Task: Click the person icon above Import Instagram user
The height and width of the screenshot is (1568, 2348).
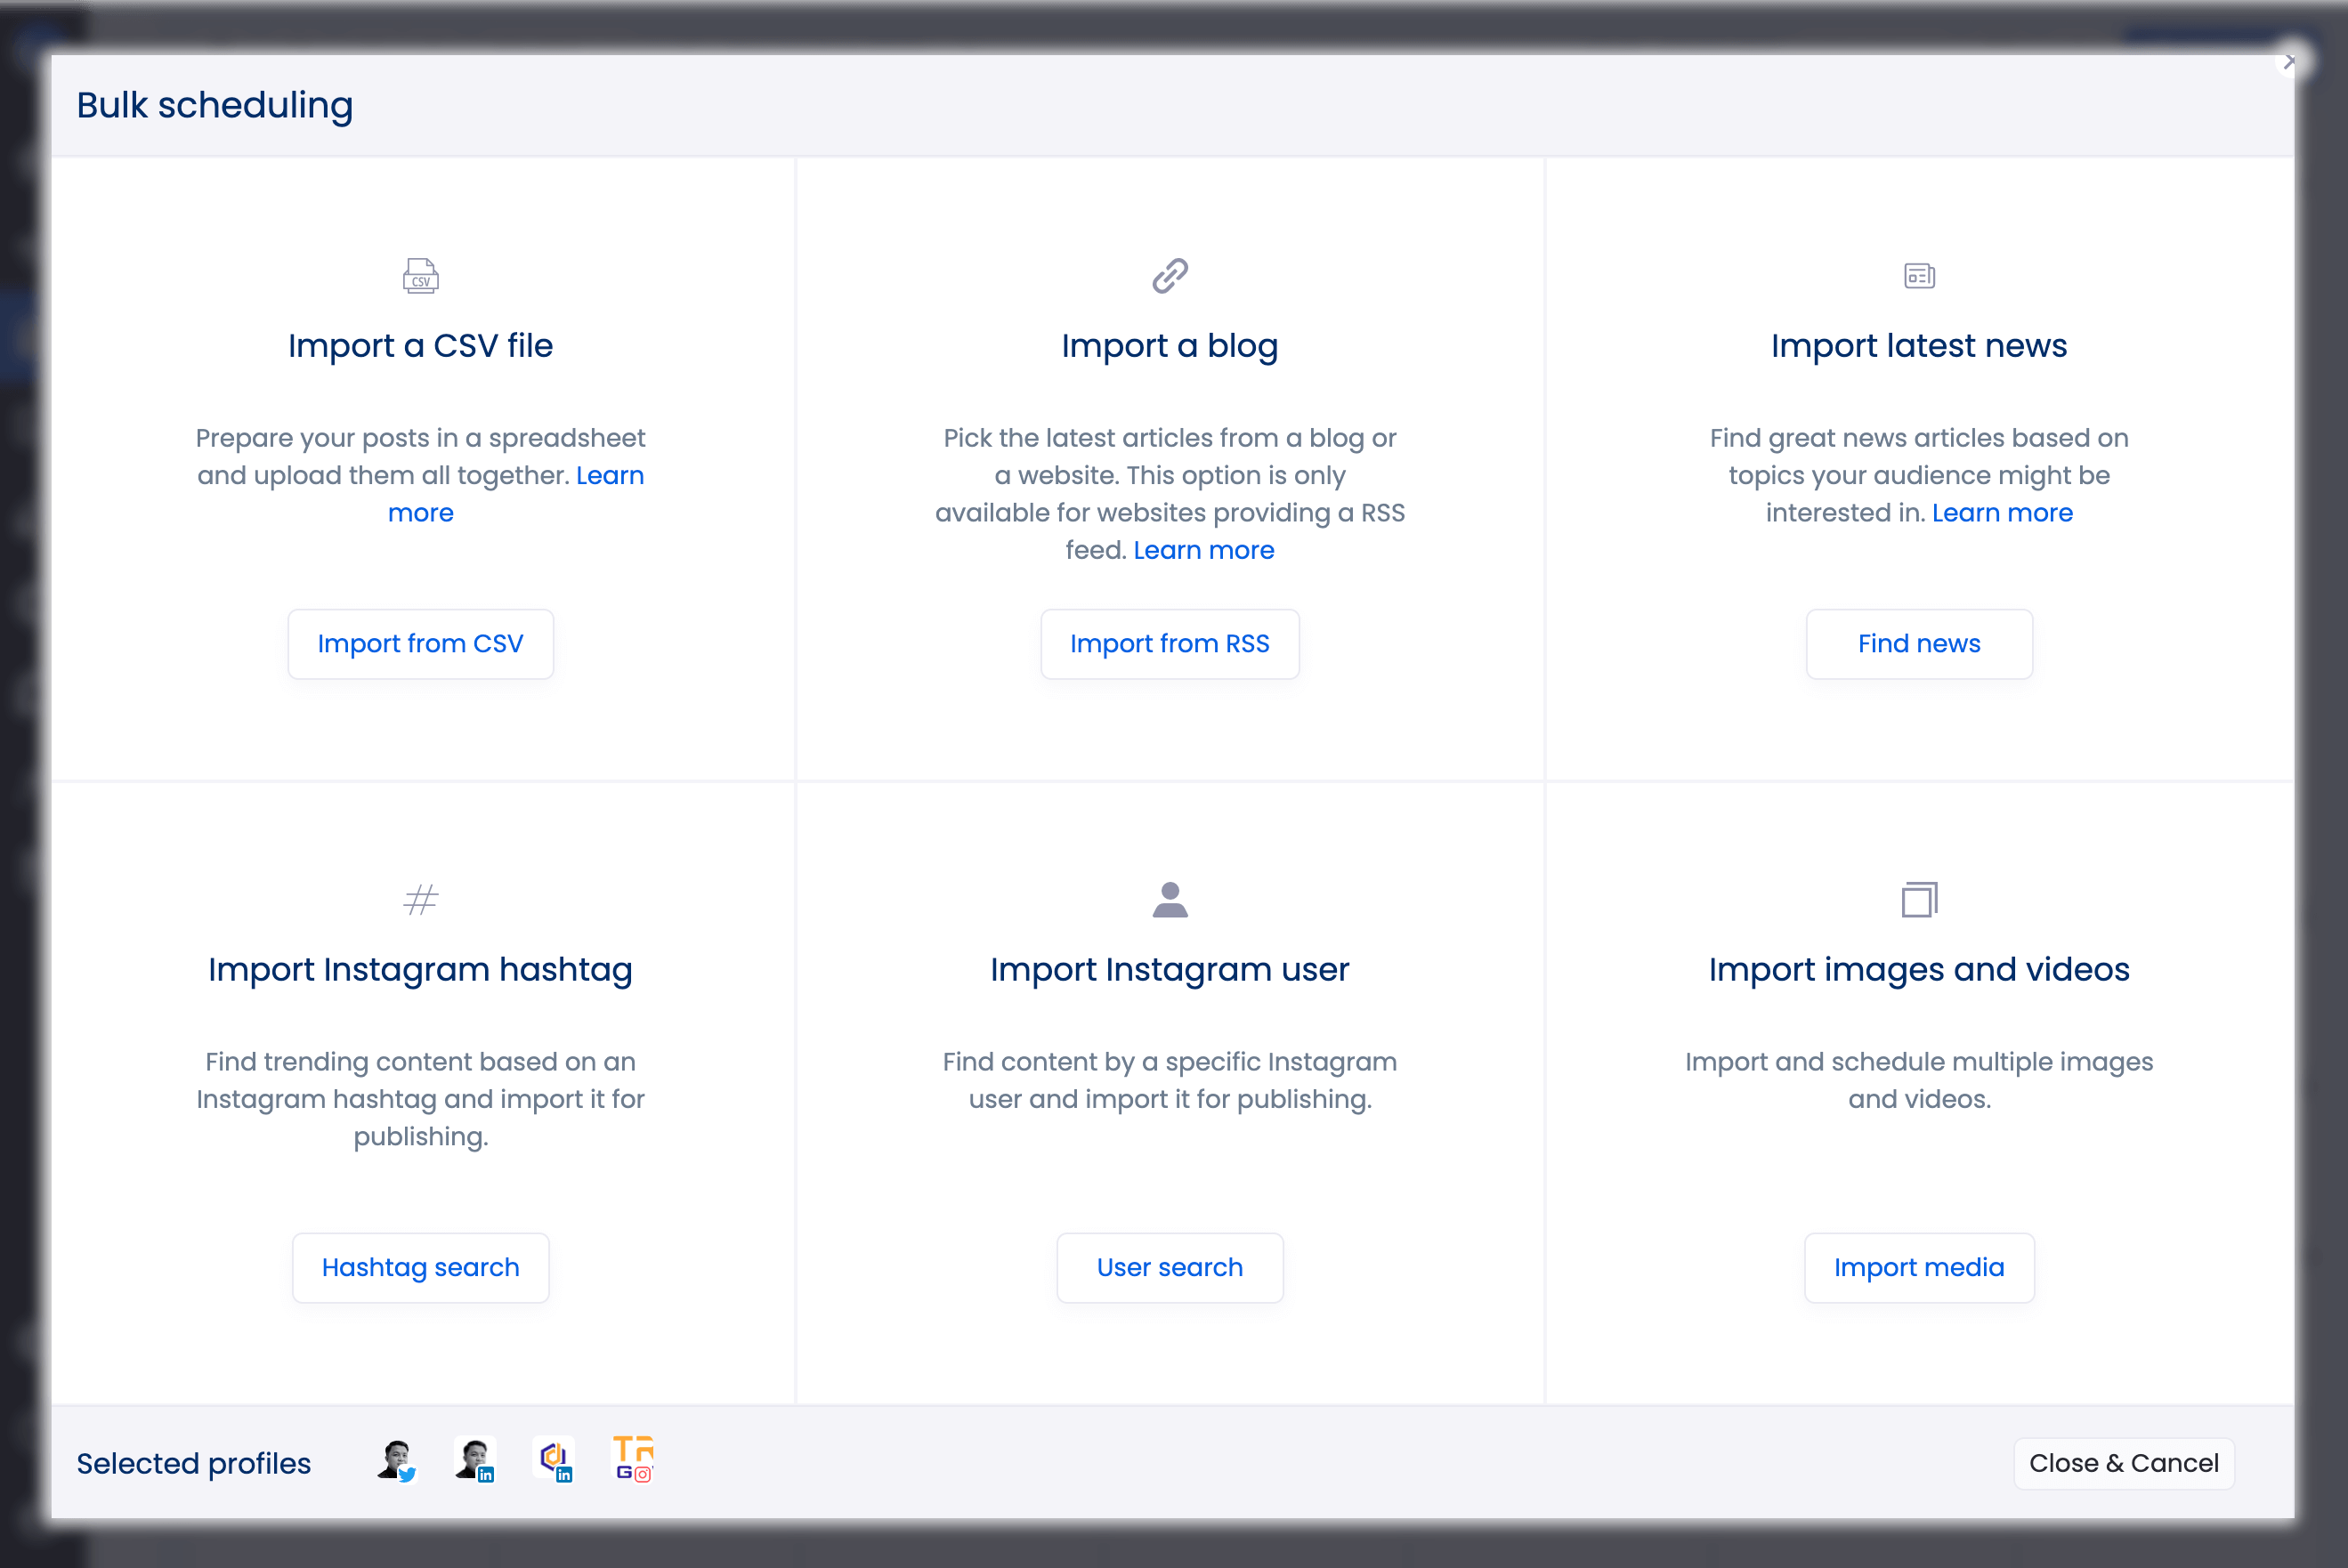Action: click(x=1169, y=899)
